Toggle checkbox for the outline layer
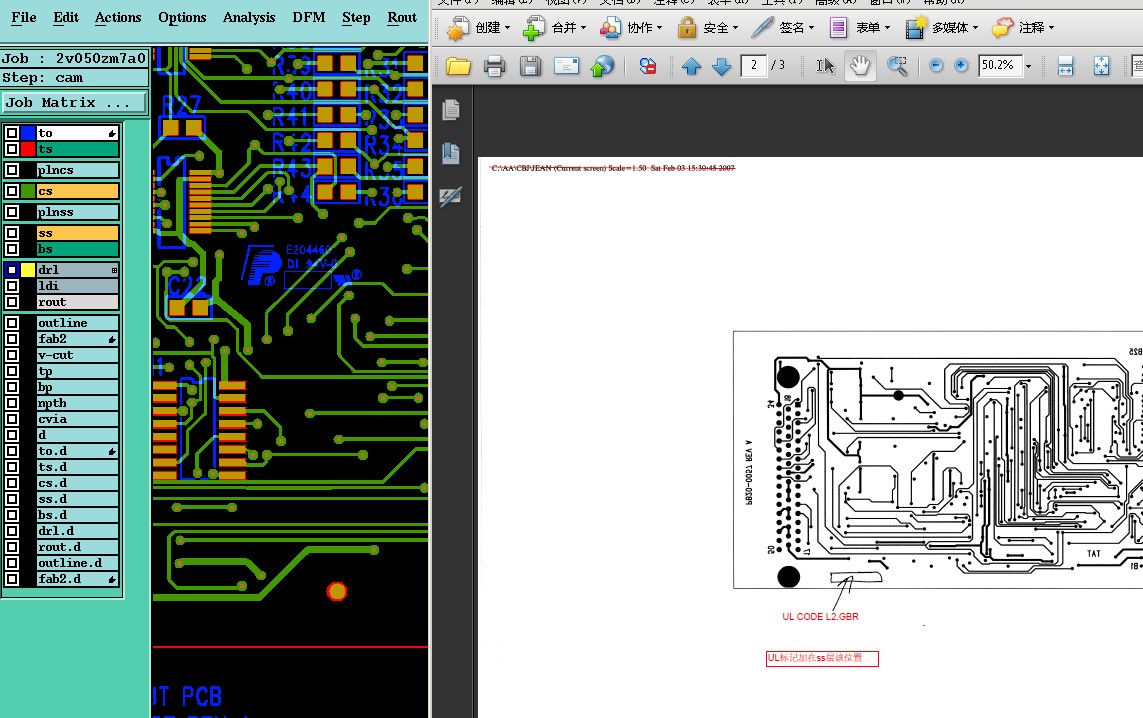Viewport: 1143px width, 718px height. 12,323
